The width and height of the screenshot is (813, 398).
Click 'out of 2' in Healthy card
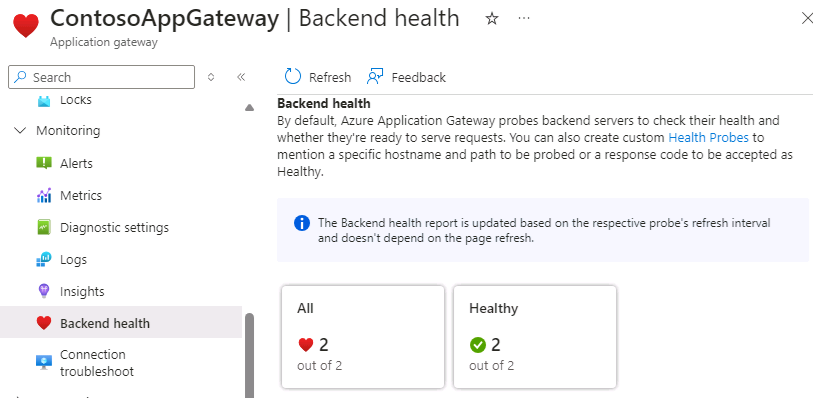click(x=492, y=366)
